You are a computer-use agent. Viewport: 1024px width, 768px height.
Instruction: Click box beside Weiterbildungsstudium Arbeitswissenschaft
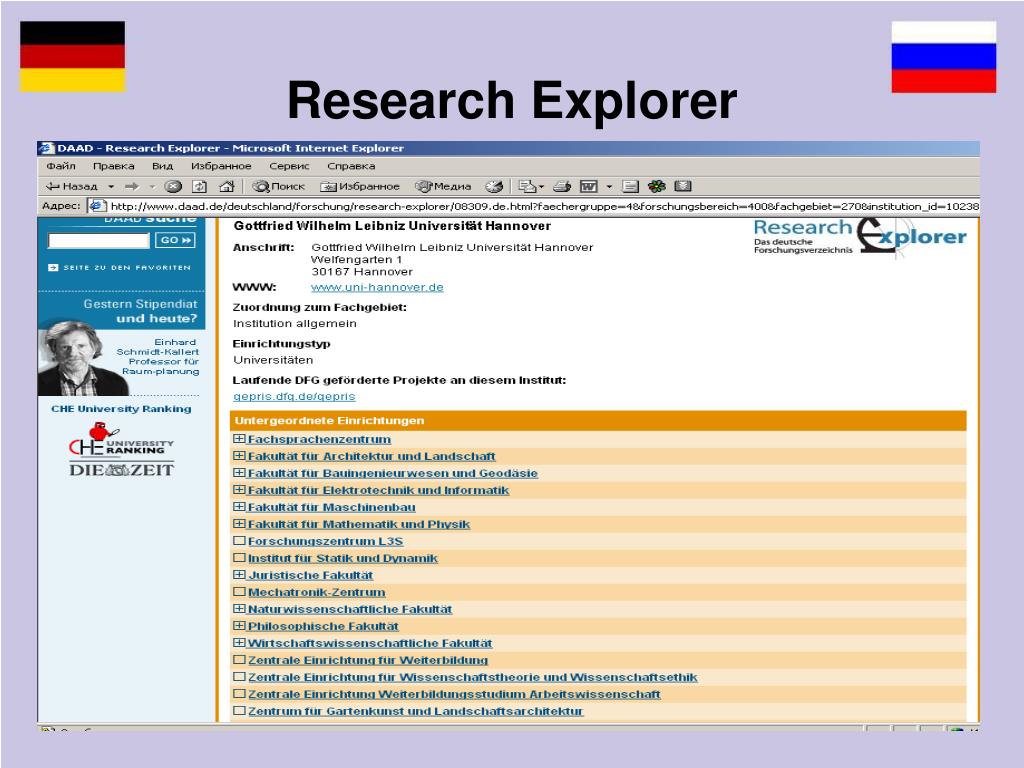click(239, 694)
